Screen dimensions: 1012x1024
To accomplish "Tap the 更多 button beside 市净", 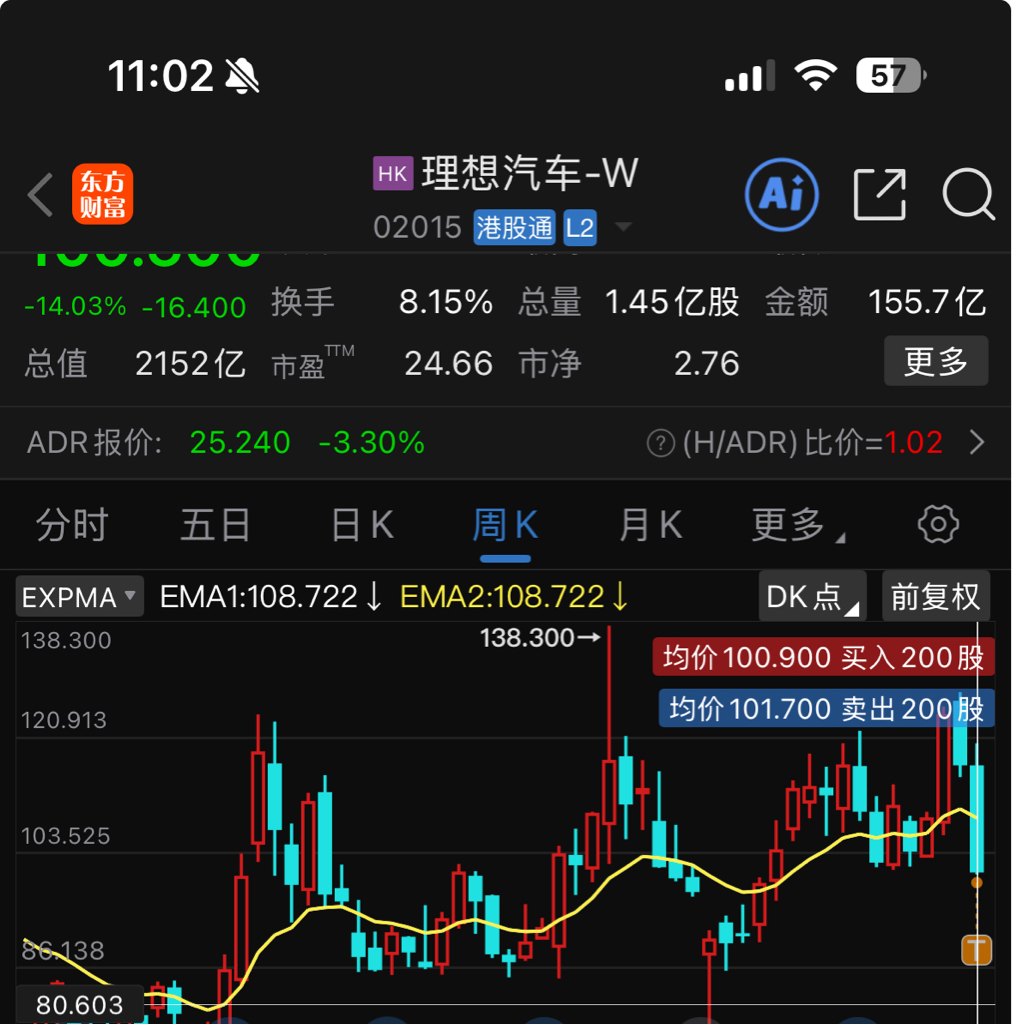I will pos(936,361).
